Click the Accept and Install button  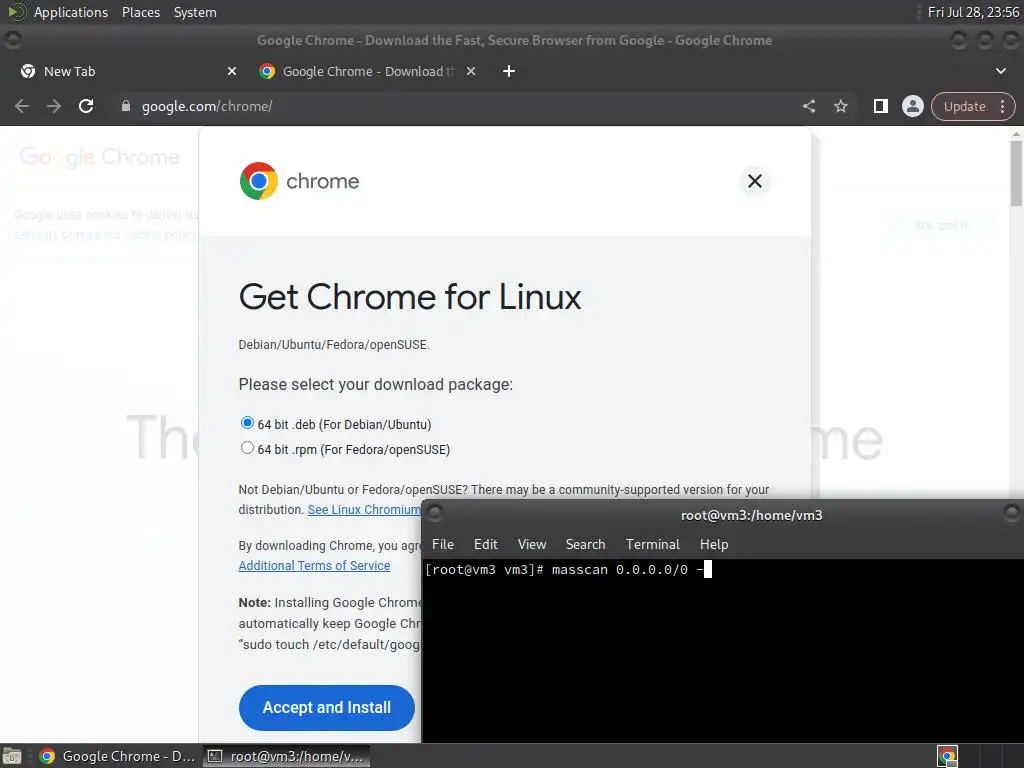click(x=327, y=707)
